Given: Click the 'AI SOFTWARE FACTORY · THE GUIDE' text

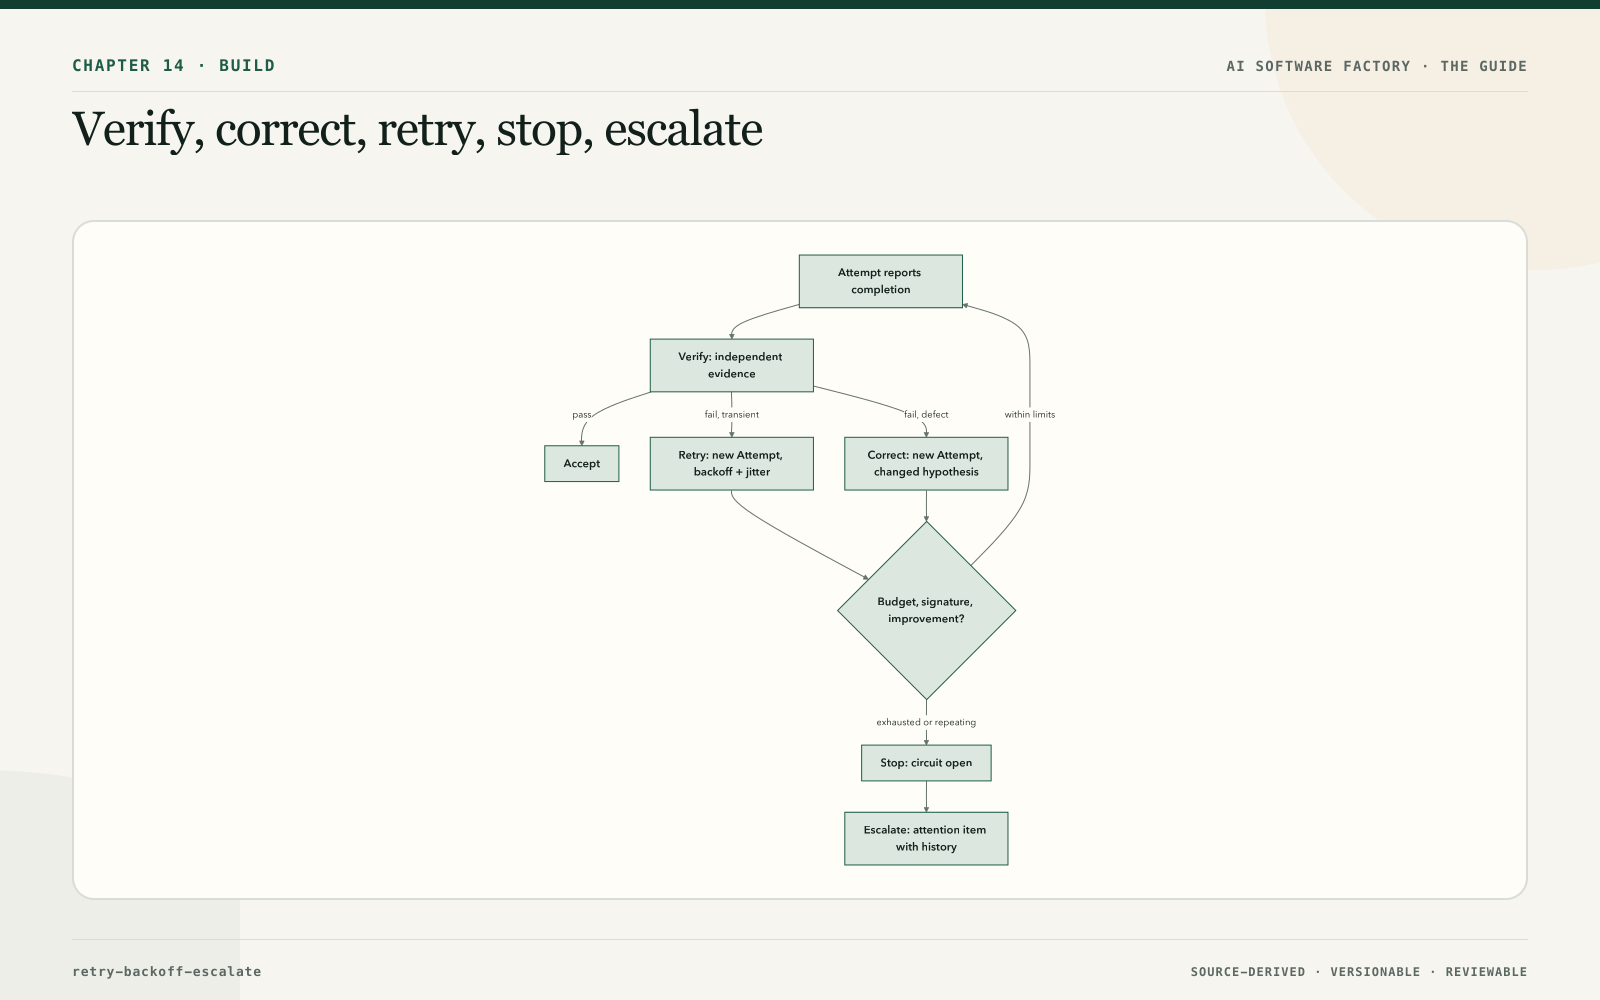Looking at the screenshot, I should point(1377,66).
